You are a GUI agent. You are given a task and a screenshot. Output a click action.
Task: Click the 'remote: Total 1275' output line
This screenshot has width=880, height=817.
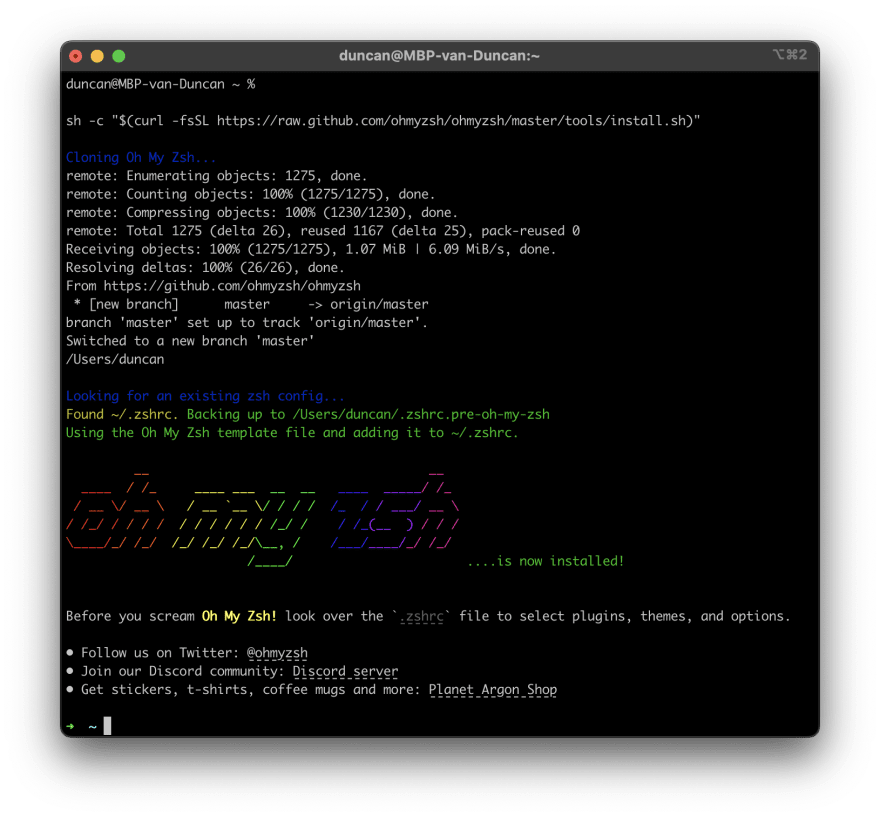click(323, 231)
